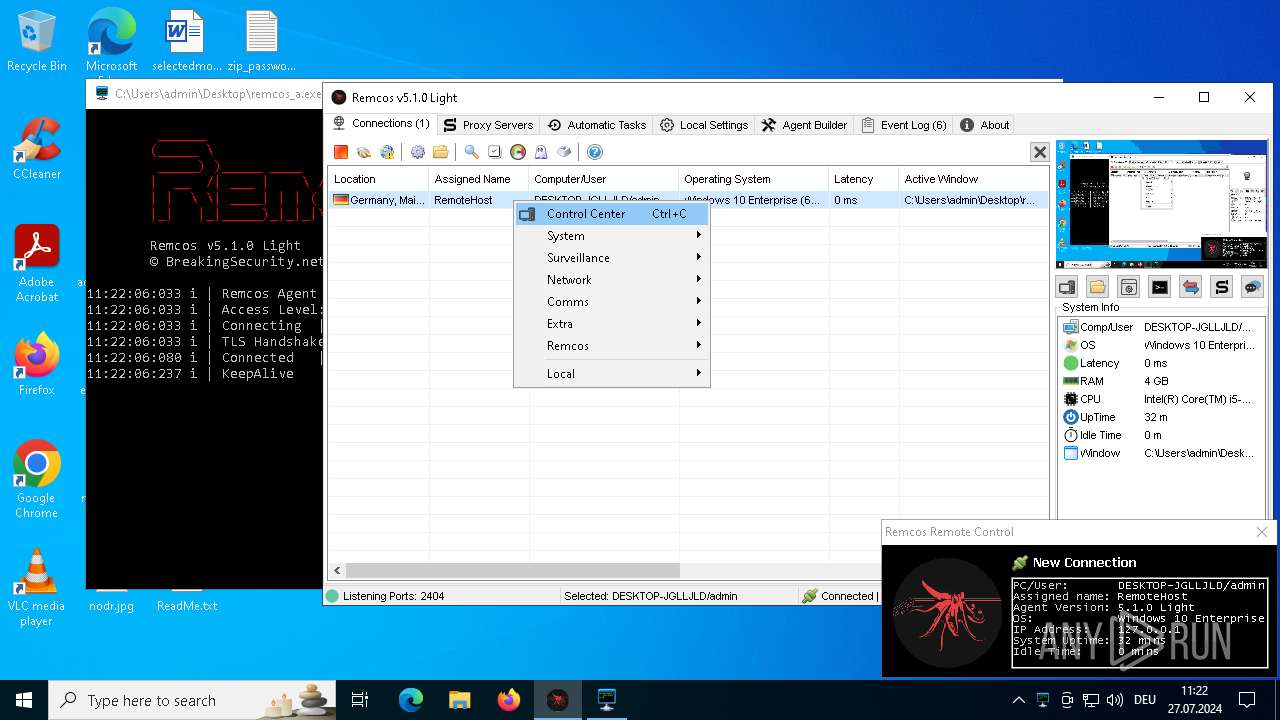Open the Local Settings tab
The width and height of the screenshot is (1280, 720).
(x=704, y=125)
